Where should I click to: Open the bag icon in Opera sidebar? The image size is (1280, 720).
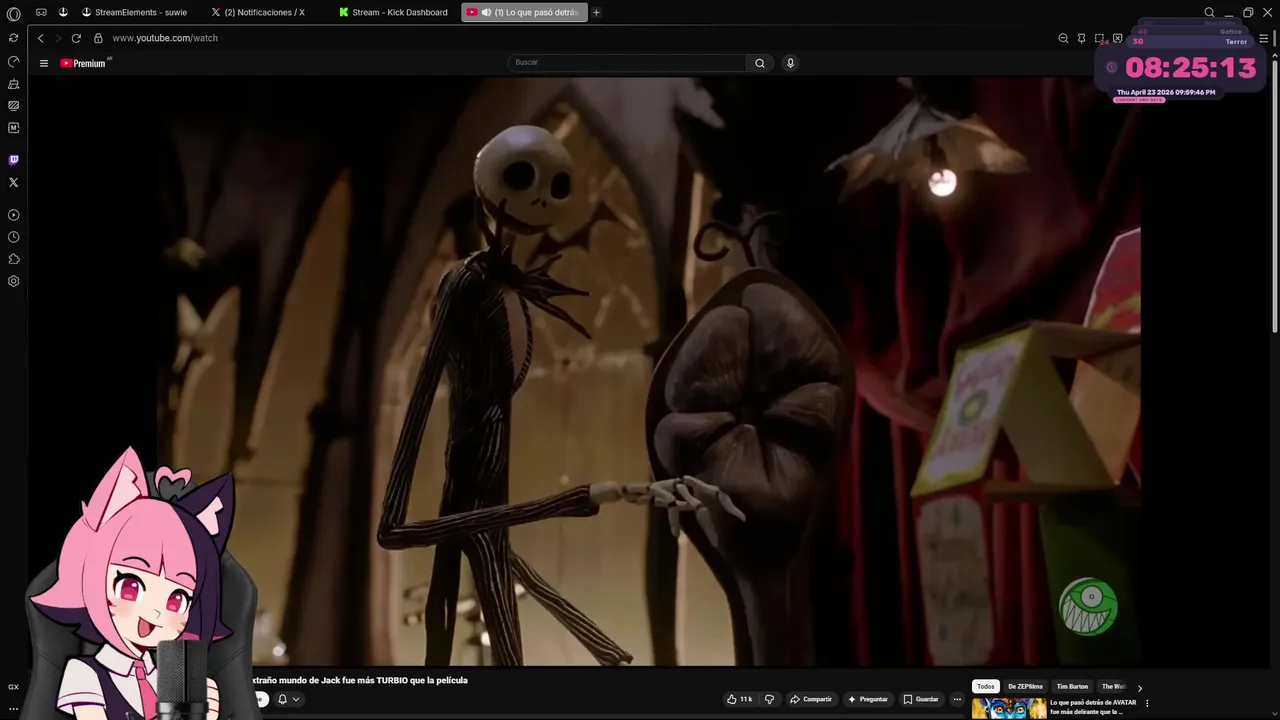point(13,84)
